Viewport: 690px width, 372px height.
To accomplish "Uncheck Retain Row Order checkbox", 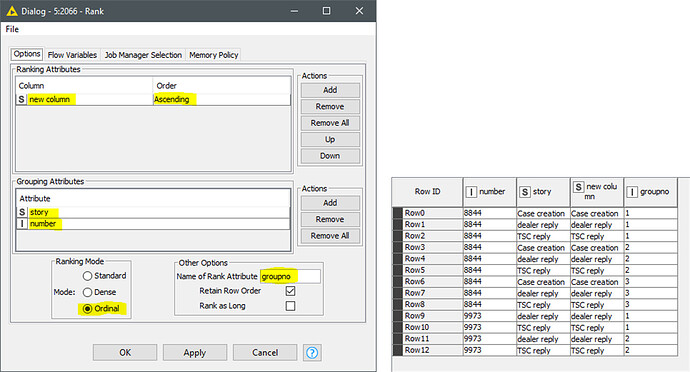I will (290, 291).
